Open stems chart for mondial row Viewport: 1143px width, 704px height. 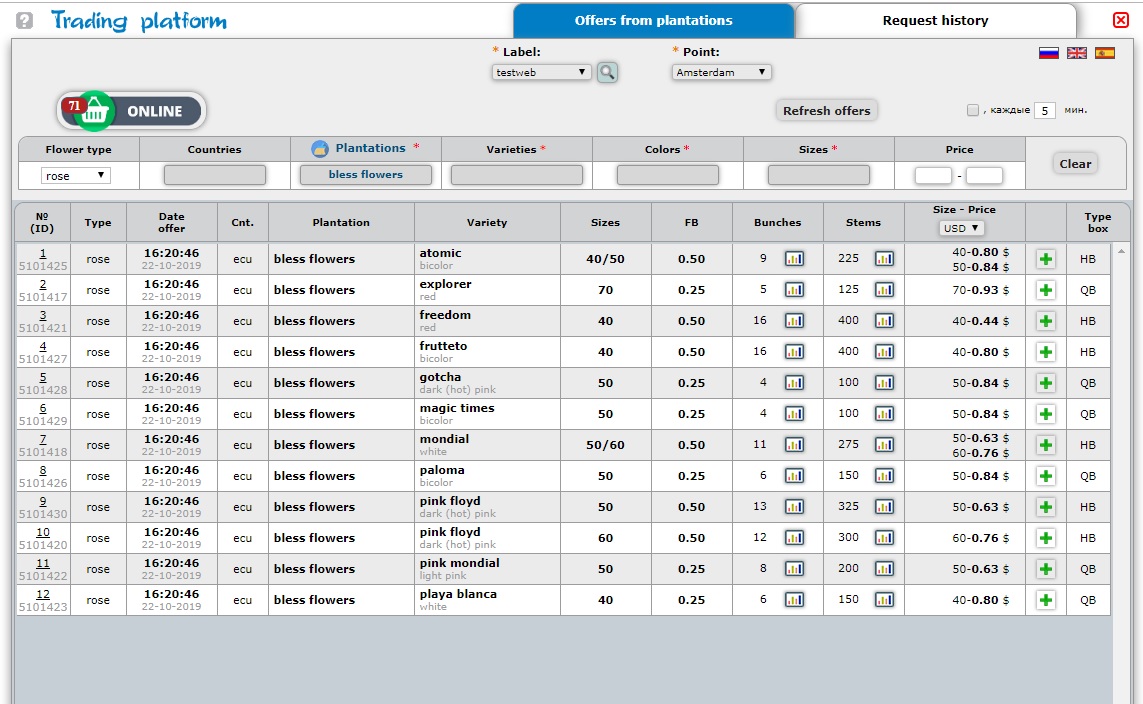(x=884, y=445)
